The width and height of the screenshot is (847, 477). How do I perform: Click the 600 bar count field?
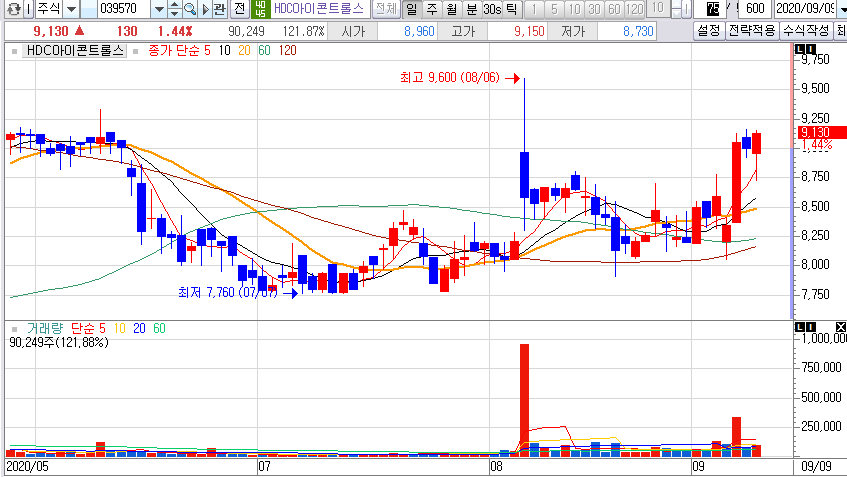(755, 9)
